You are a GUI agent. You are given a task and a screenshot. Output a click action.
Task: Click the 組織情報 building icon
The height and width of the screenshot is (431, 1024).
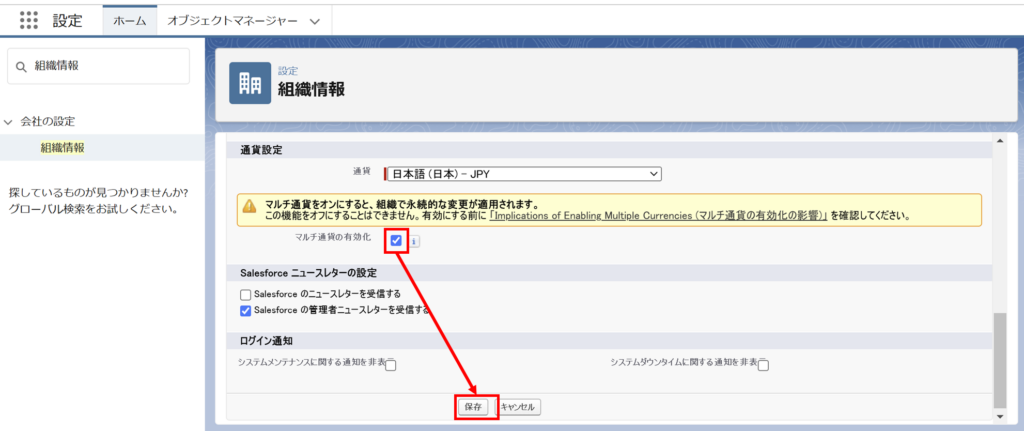pyautogui.click(x=250, y=83)
